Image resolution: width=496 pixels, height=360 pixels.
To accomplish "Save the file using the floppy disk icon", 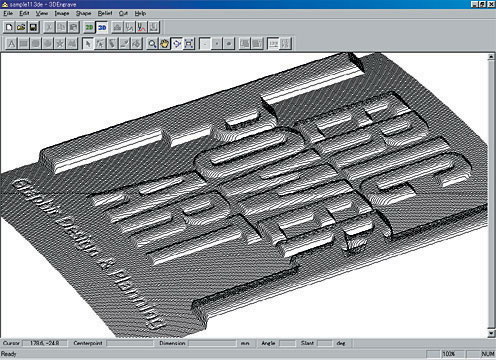I will (33, 27).
